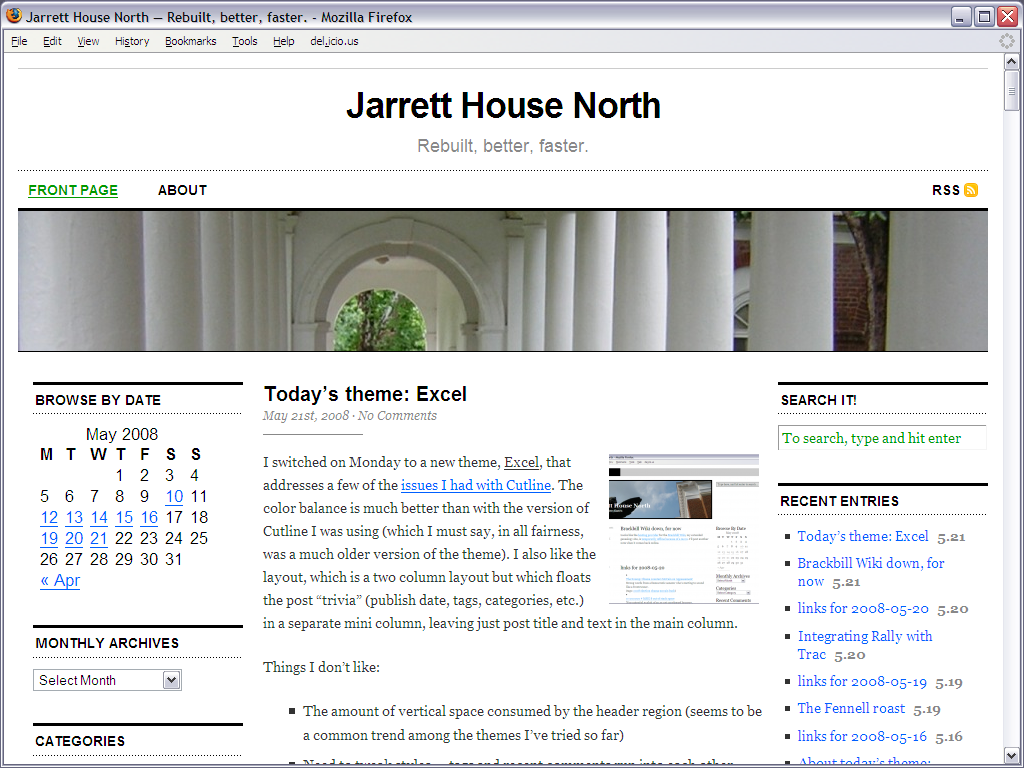Image resolution: width=1024 pixels, height=768 pixels.
Task: Open the Tools menu
Action: (244, 41)
